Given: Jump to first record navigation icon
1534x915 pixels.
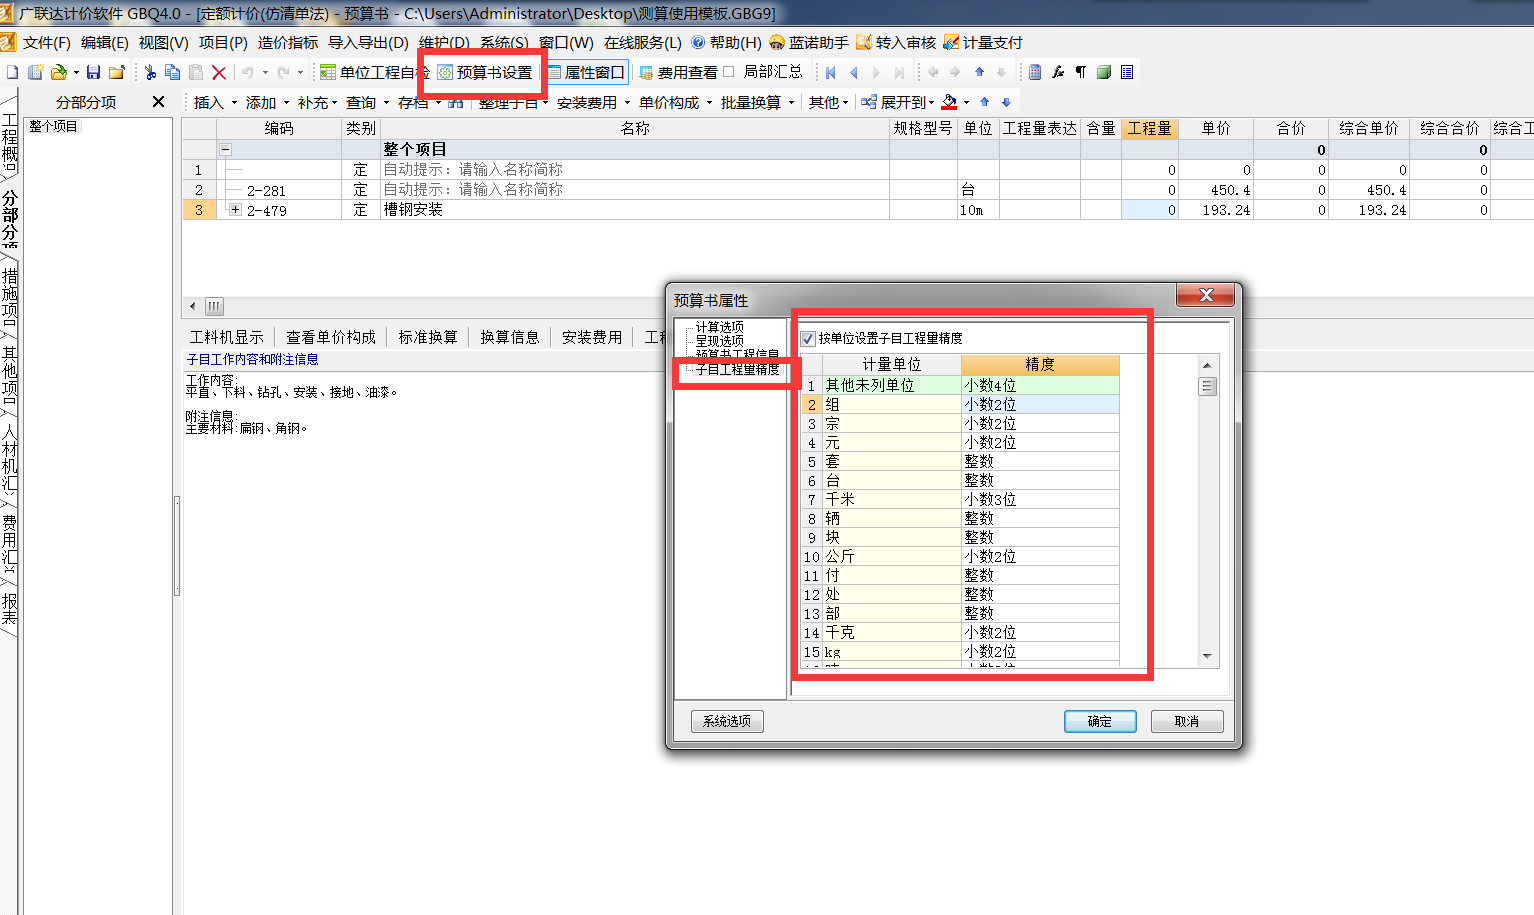Looking at the screenshot, I should pyautogui.click(x=830, y=72).
